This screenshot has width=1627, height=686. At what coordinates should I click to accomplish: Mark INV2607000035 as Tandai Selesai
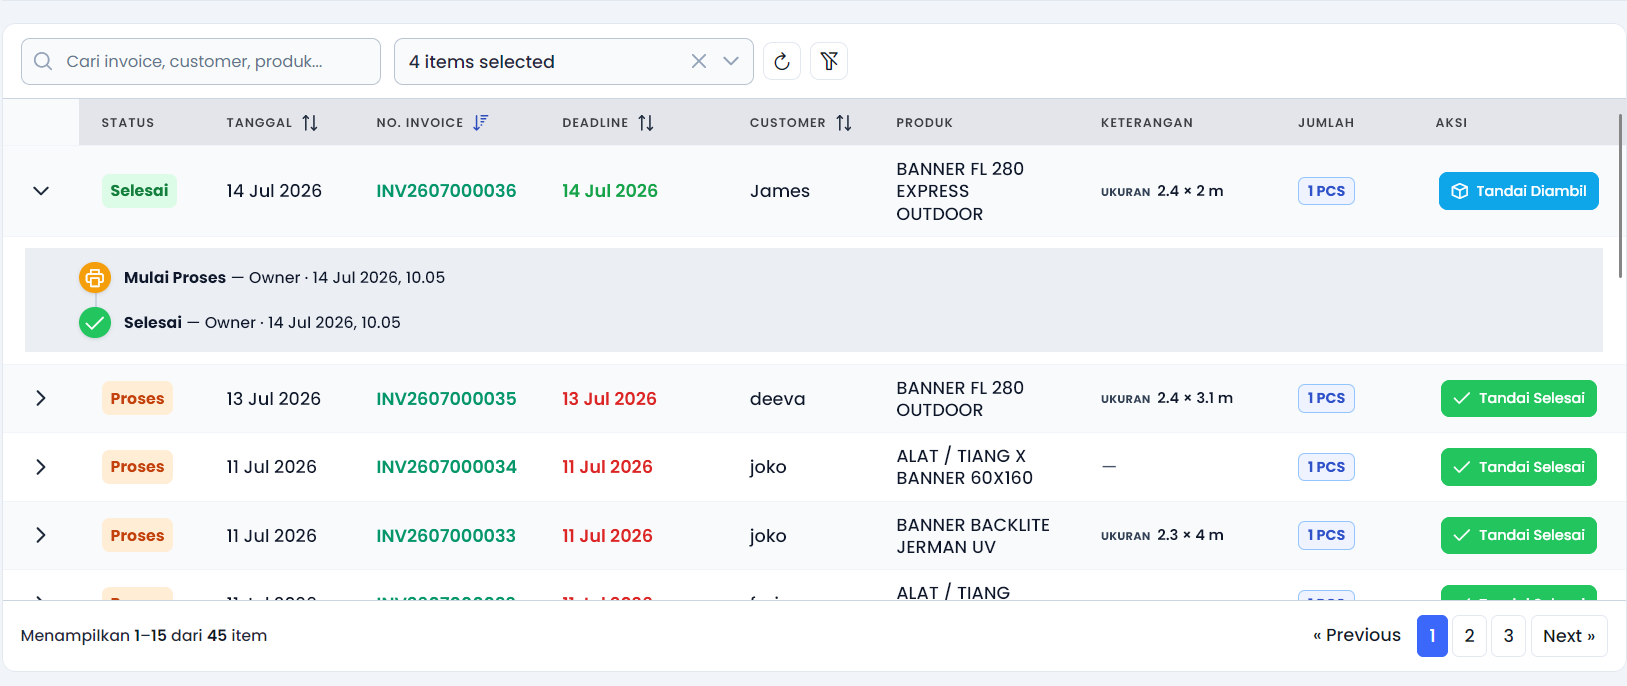1518,398
